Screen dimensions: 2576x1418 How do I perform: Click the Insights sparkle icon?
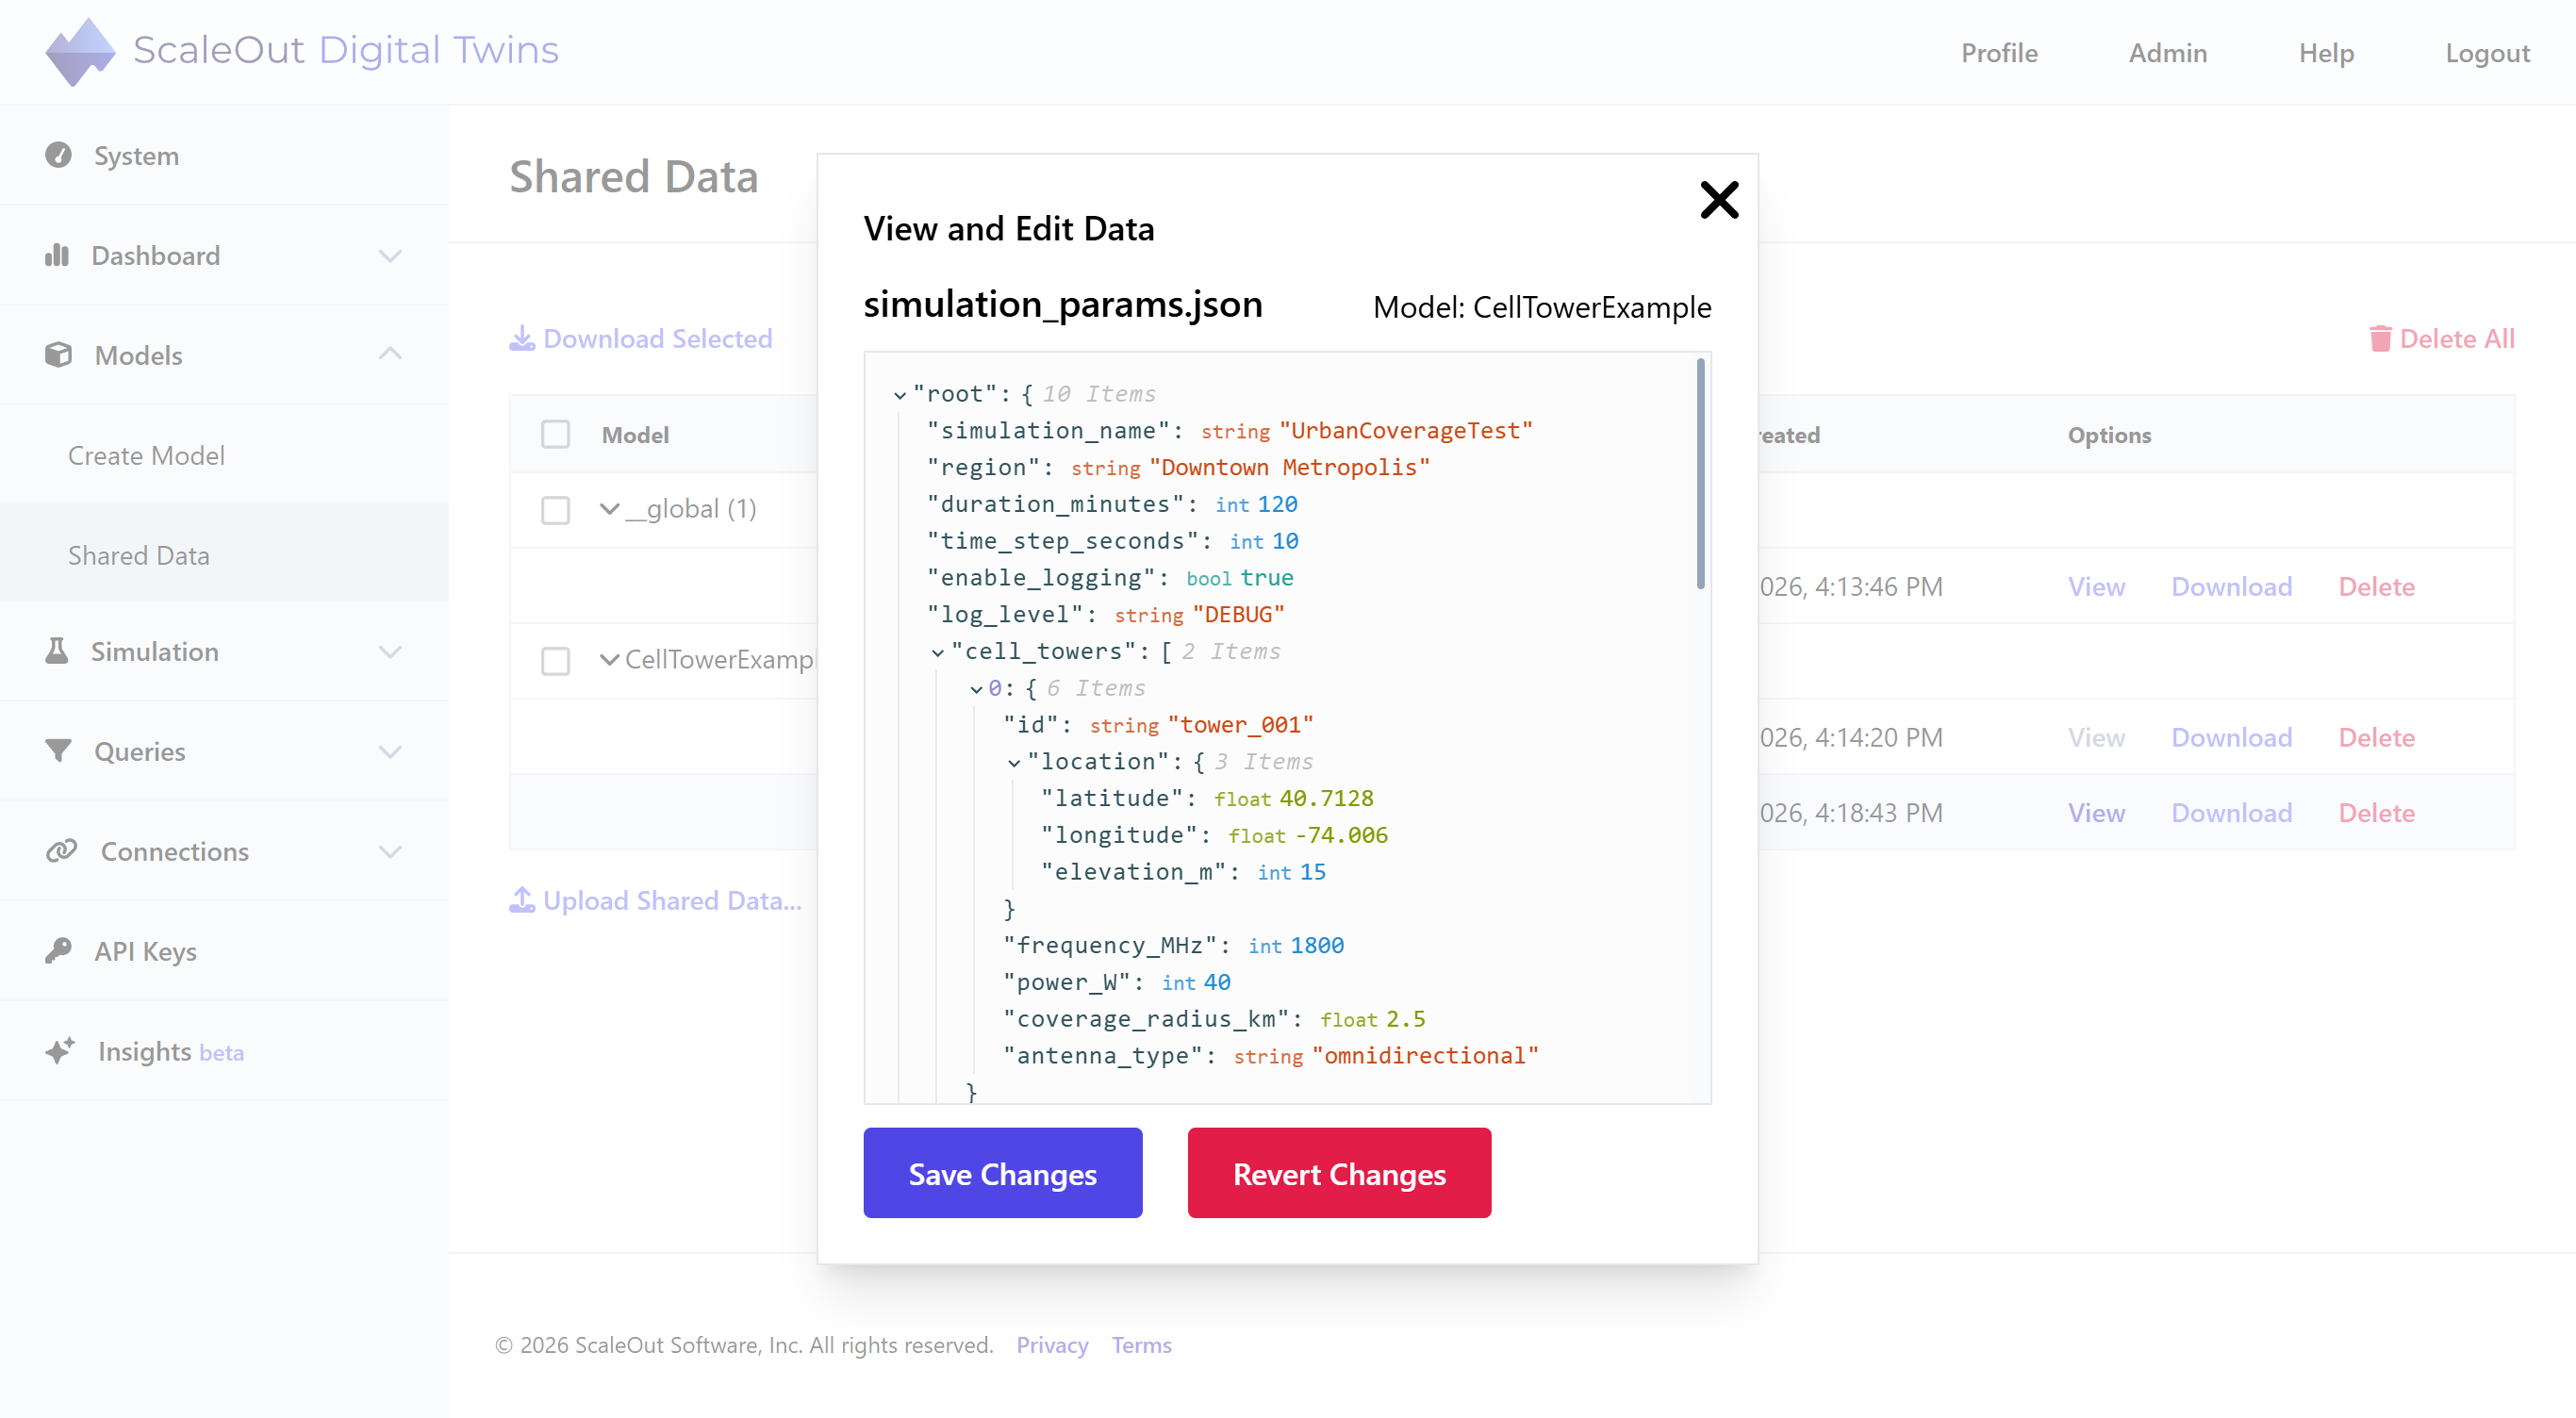click(x=60, y=1051)
